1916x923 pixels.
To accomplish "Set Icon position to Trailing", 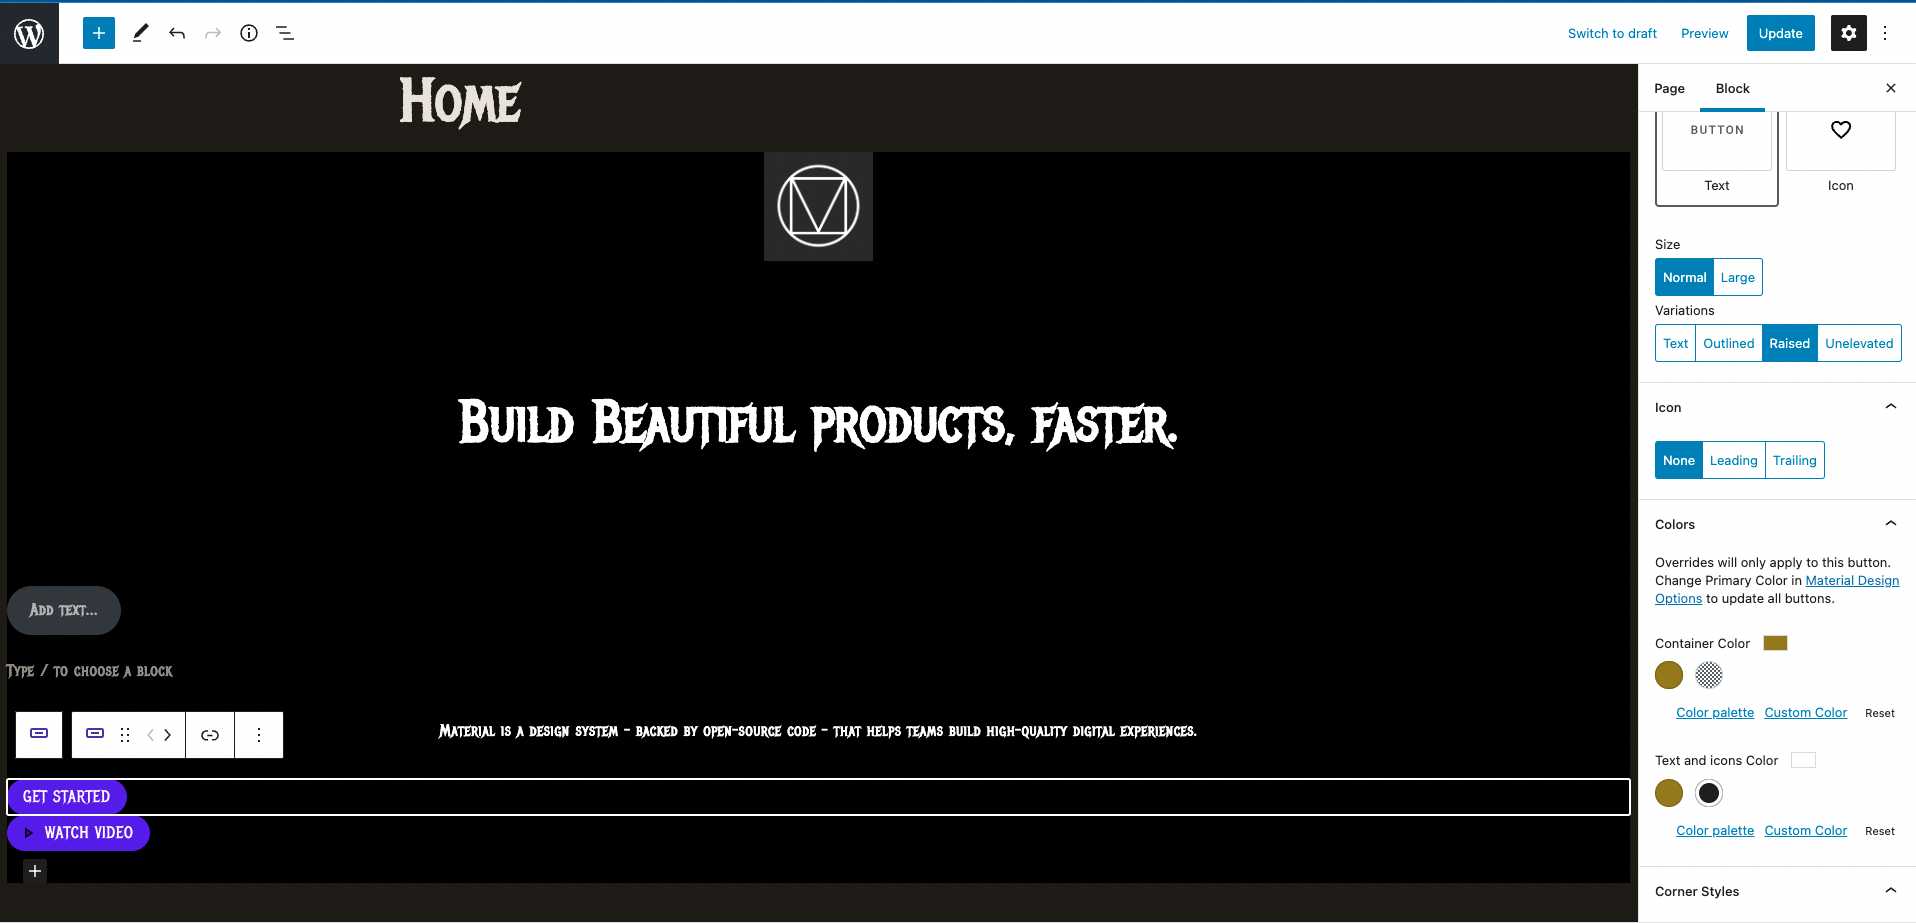I will point(1794,460).
